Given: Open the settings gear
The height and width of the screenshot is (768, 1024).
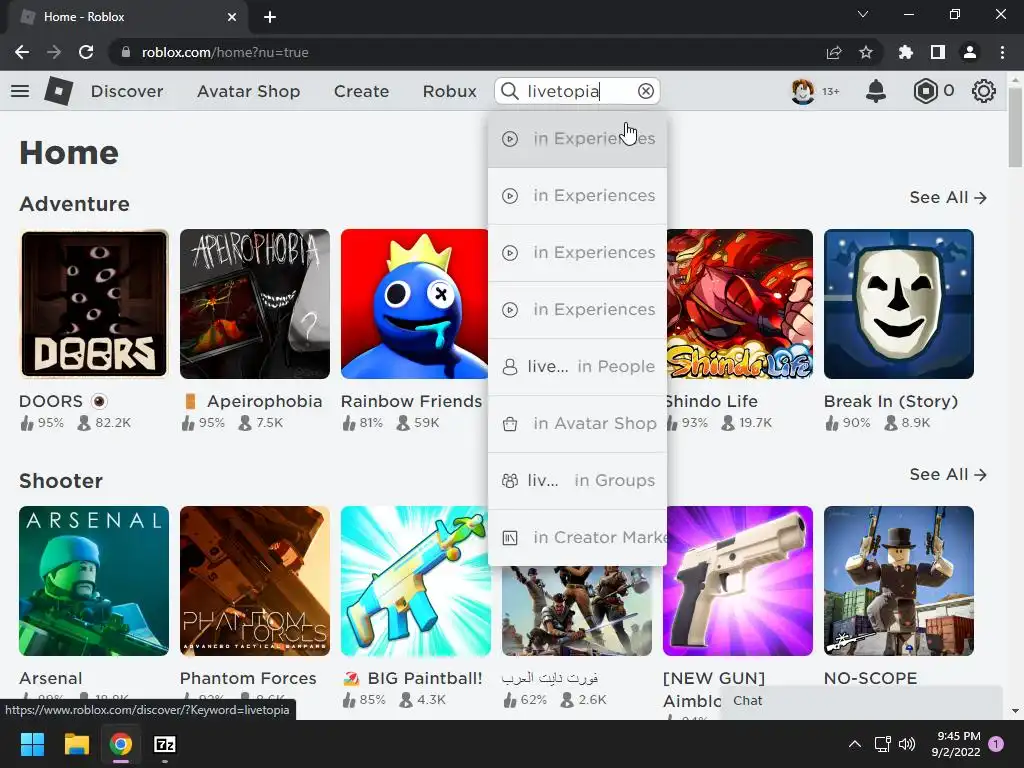Looking at the screenshot, I should tap(983, 91).
